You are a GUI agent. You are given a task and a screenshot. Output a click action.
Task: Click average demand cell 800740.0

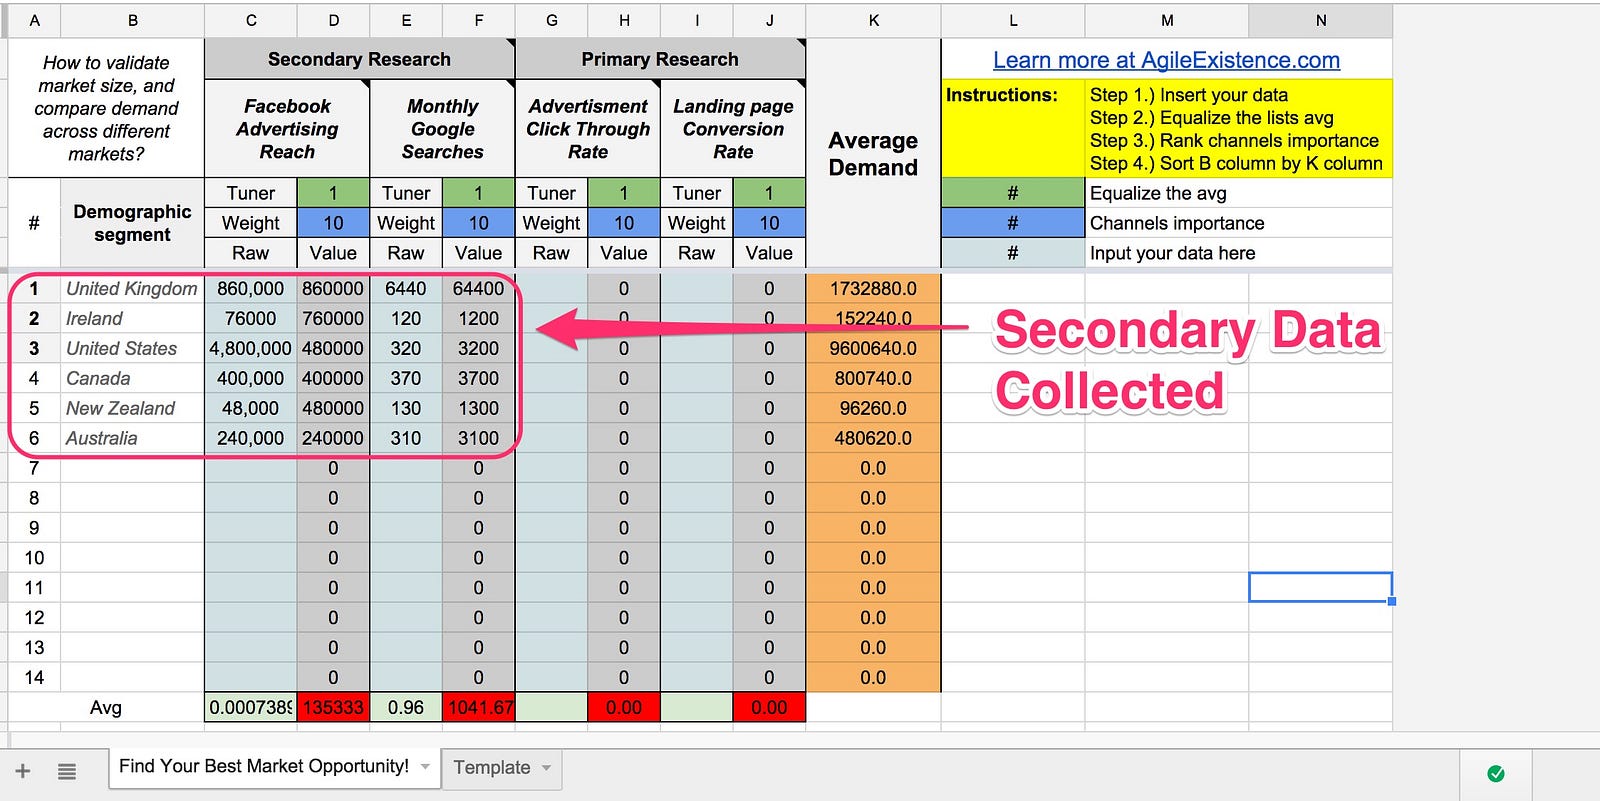coord(873,379)
